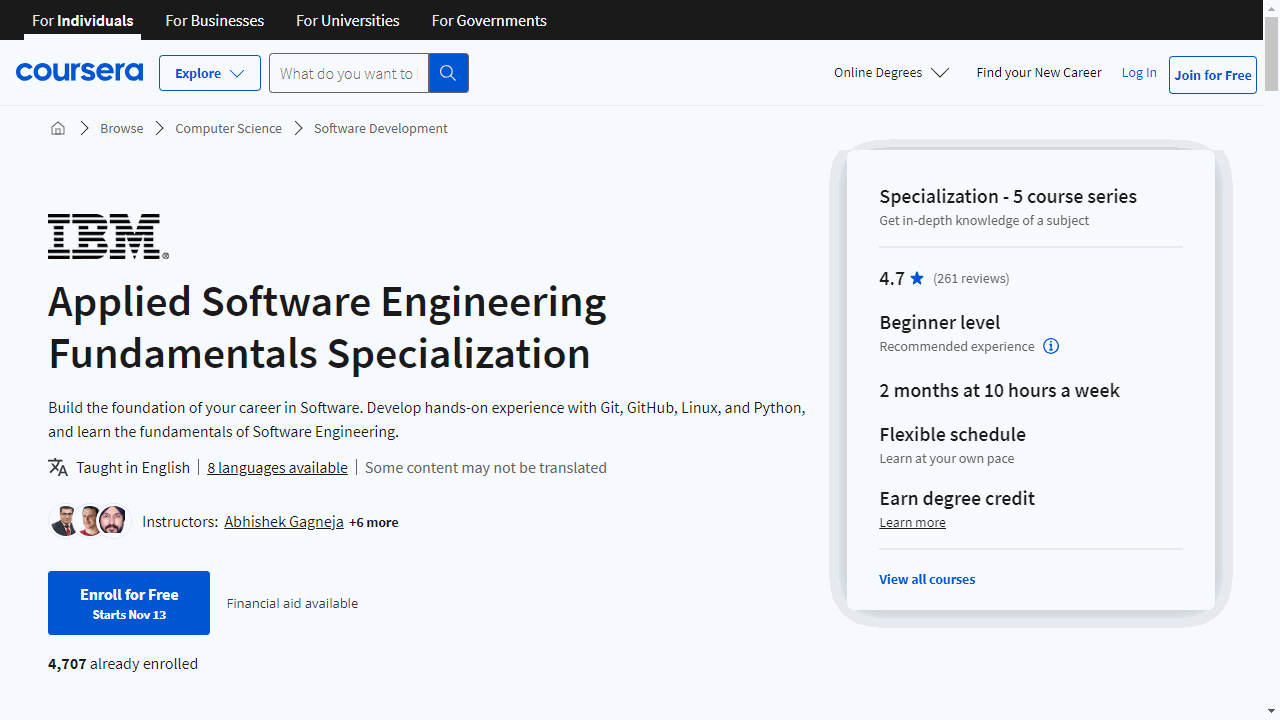Screen dimensions: 1280x720
Task: Click Find your New Career link
Action: [1039, 72]
